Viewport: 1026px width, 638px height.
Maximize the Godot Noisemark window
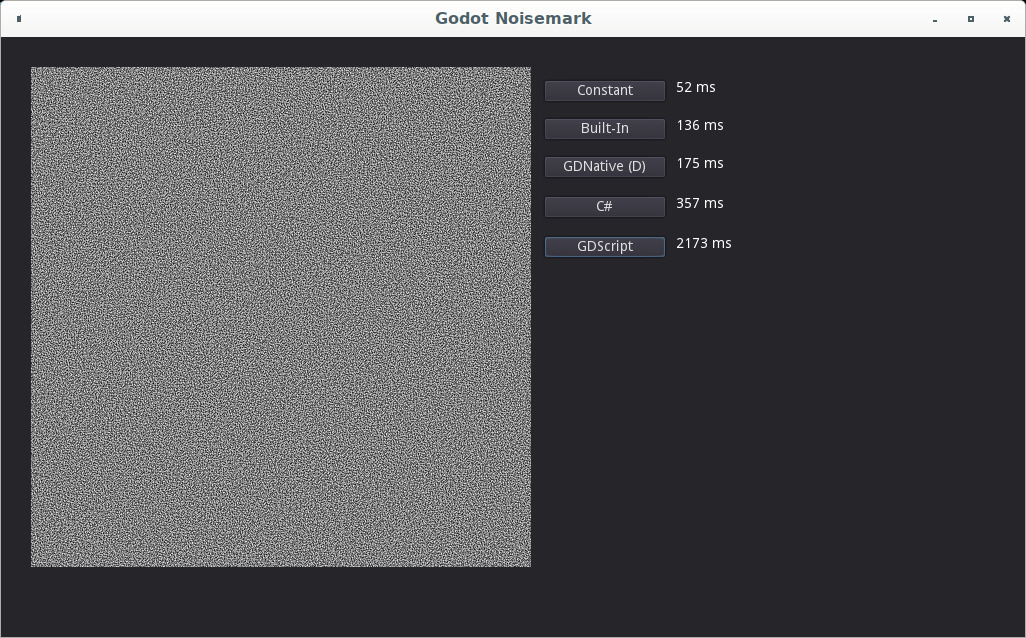pos(970,19)
